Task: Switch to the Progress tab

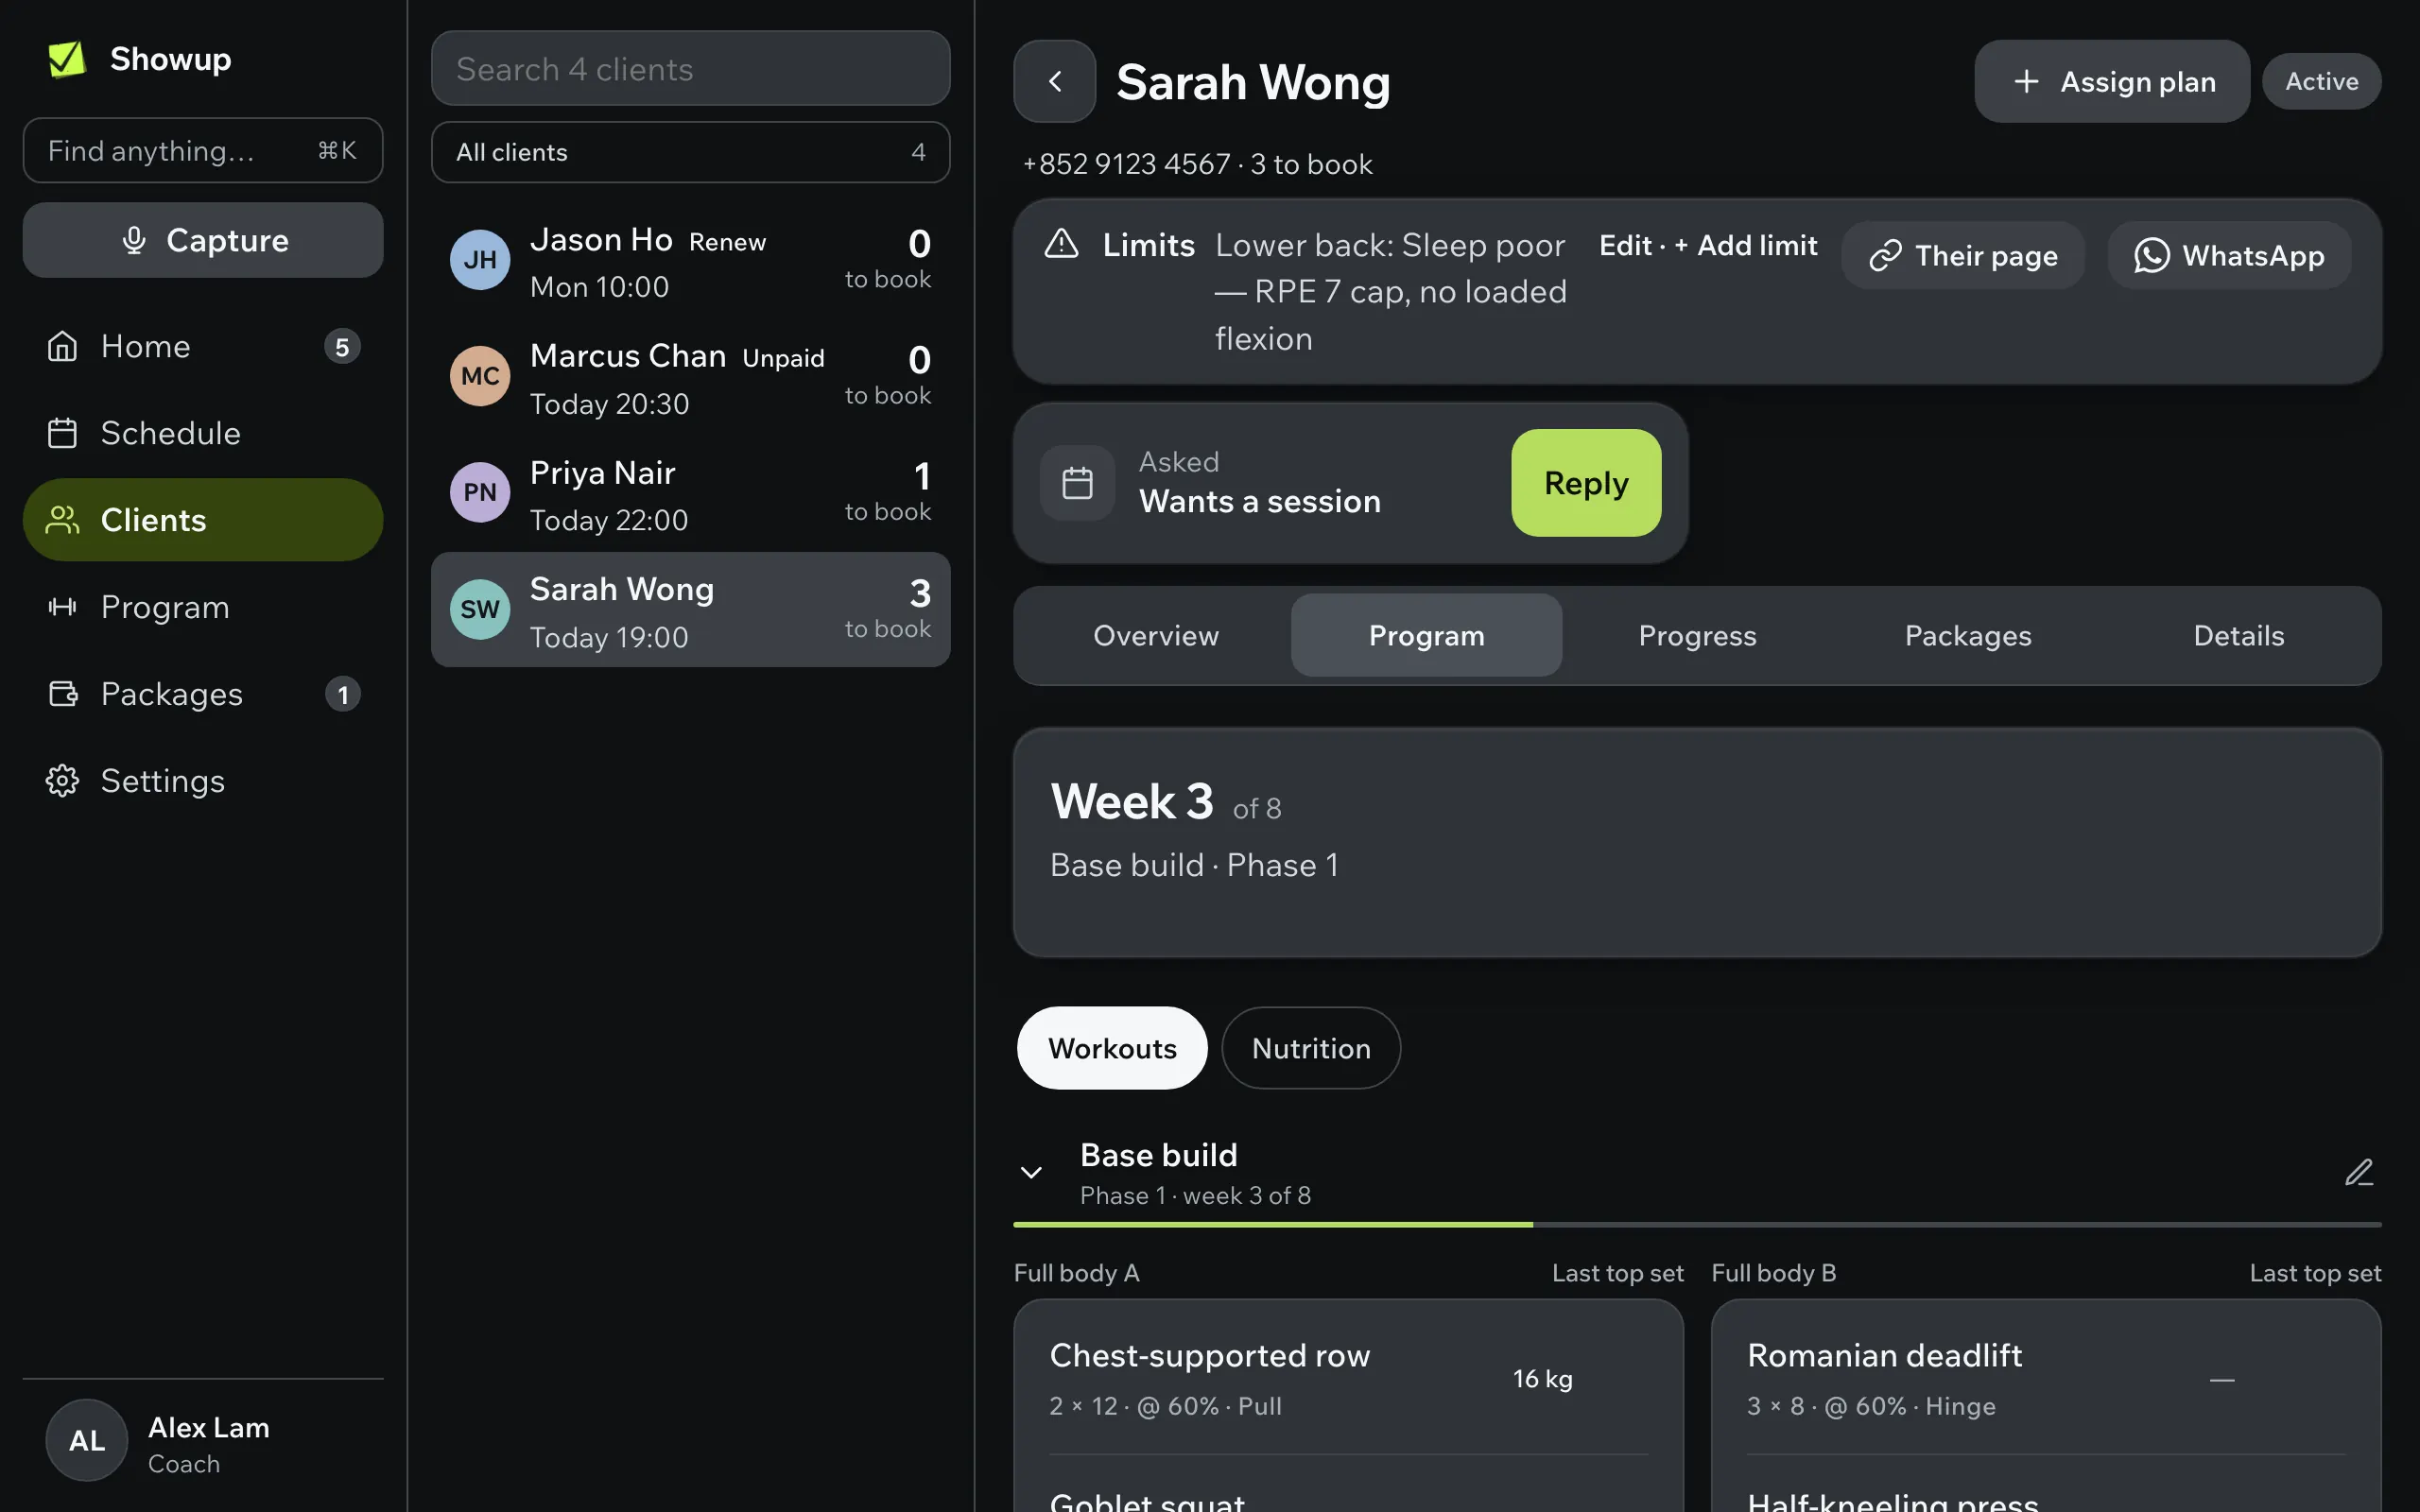Action: (x=1697, y=636)
